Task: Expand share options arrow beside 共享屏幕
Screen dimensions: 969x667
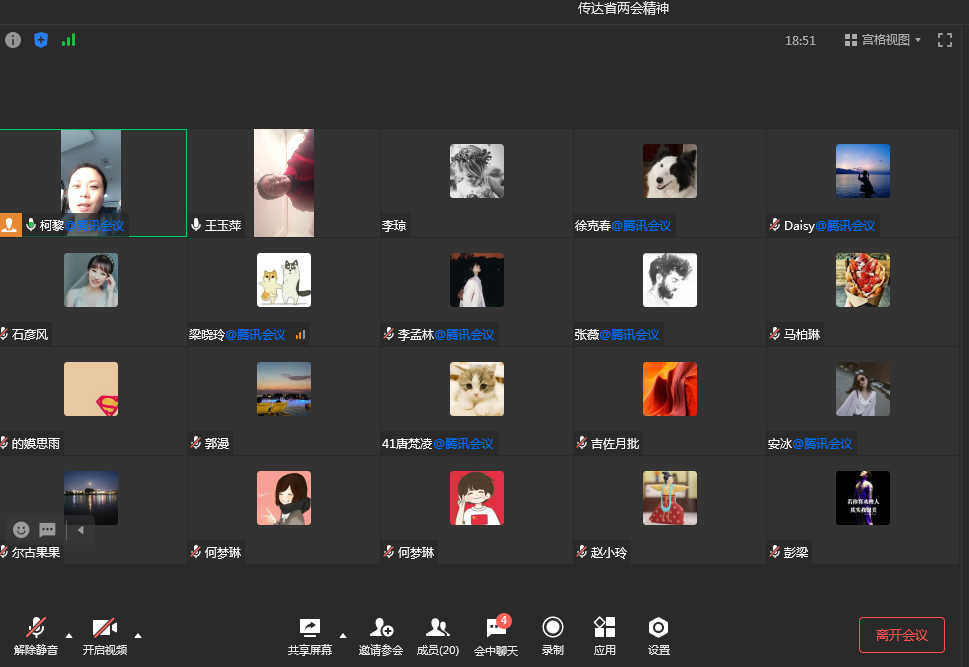Action: click(343, 635)
